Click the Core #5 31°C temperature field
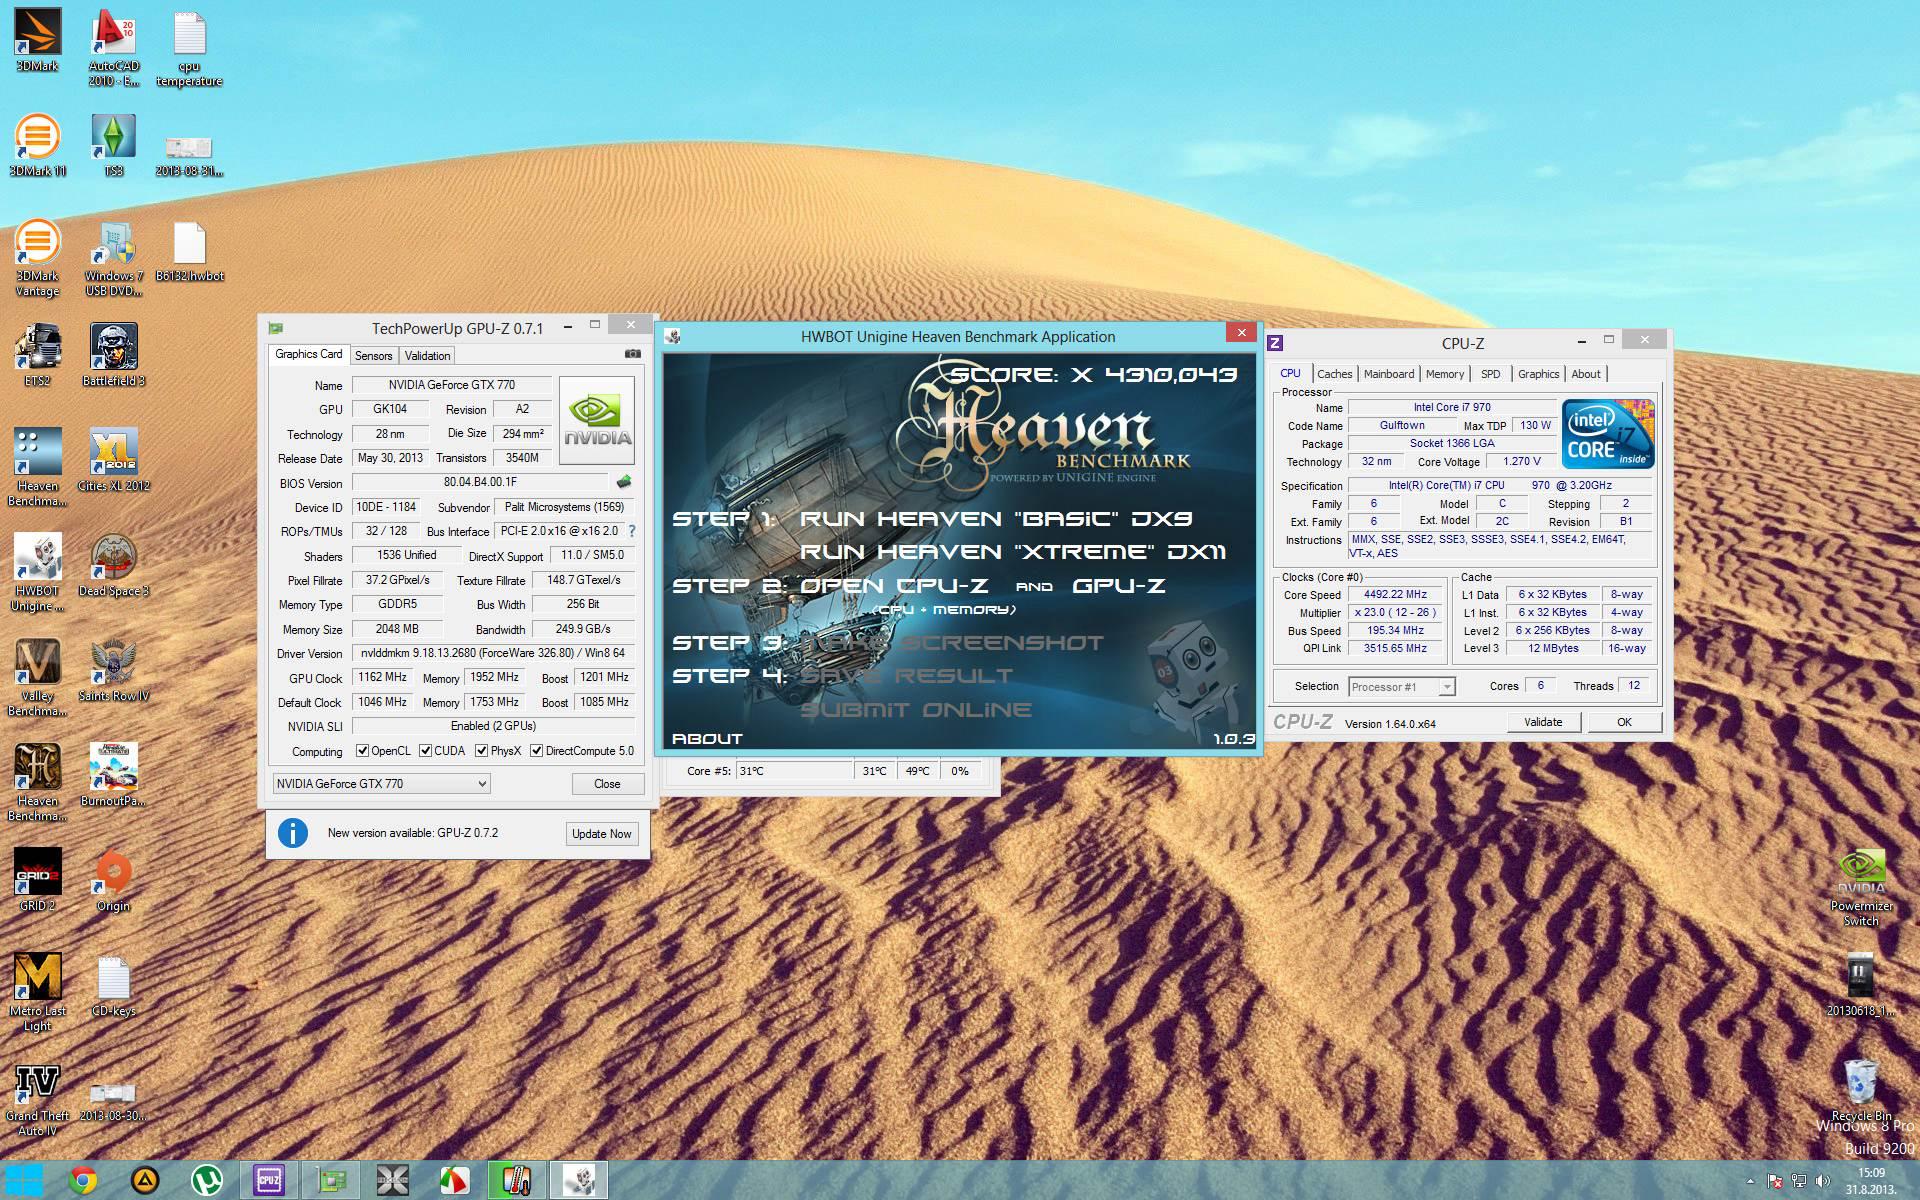Viewport: 1920px width, 1200px height. (x=794, y=771)
